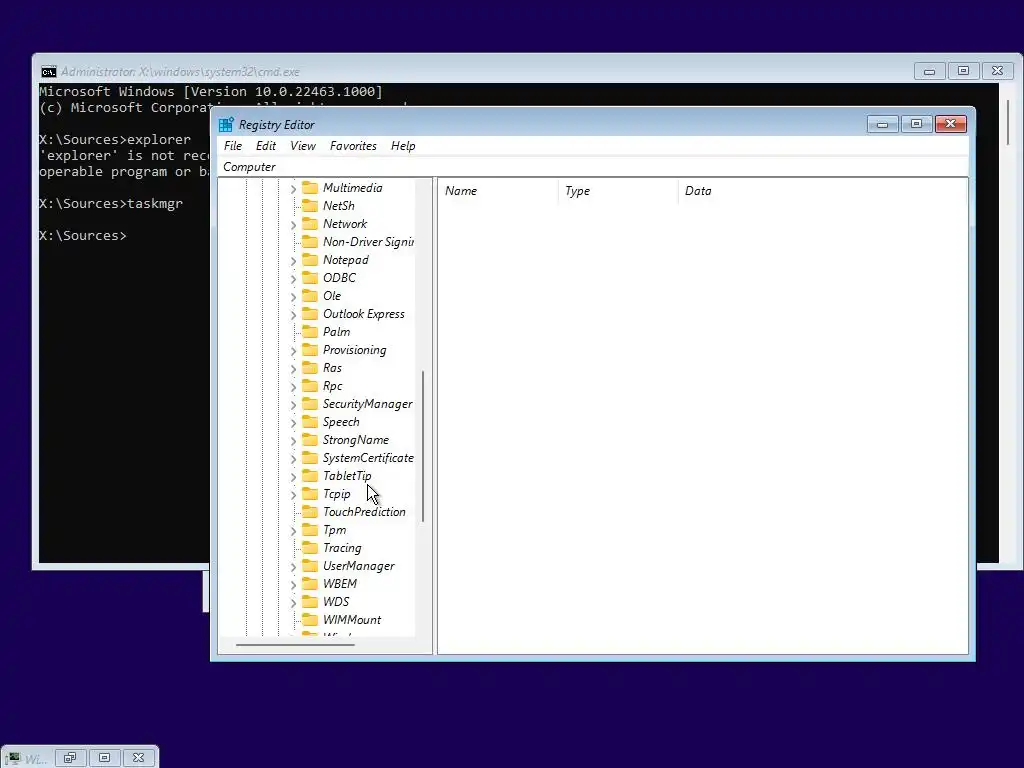Expand the ODBC registry key
The width and height of the screenshot is (1024, 768).
click(293, 279)
